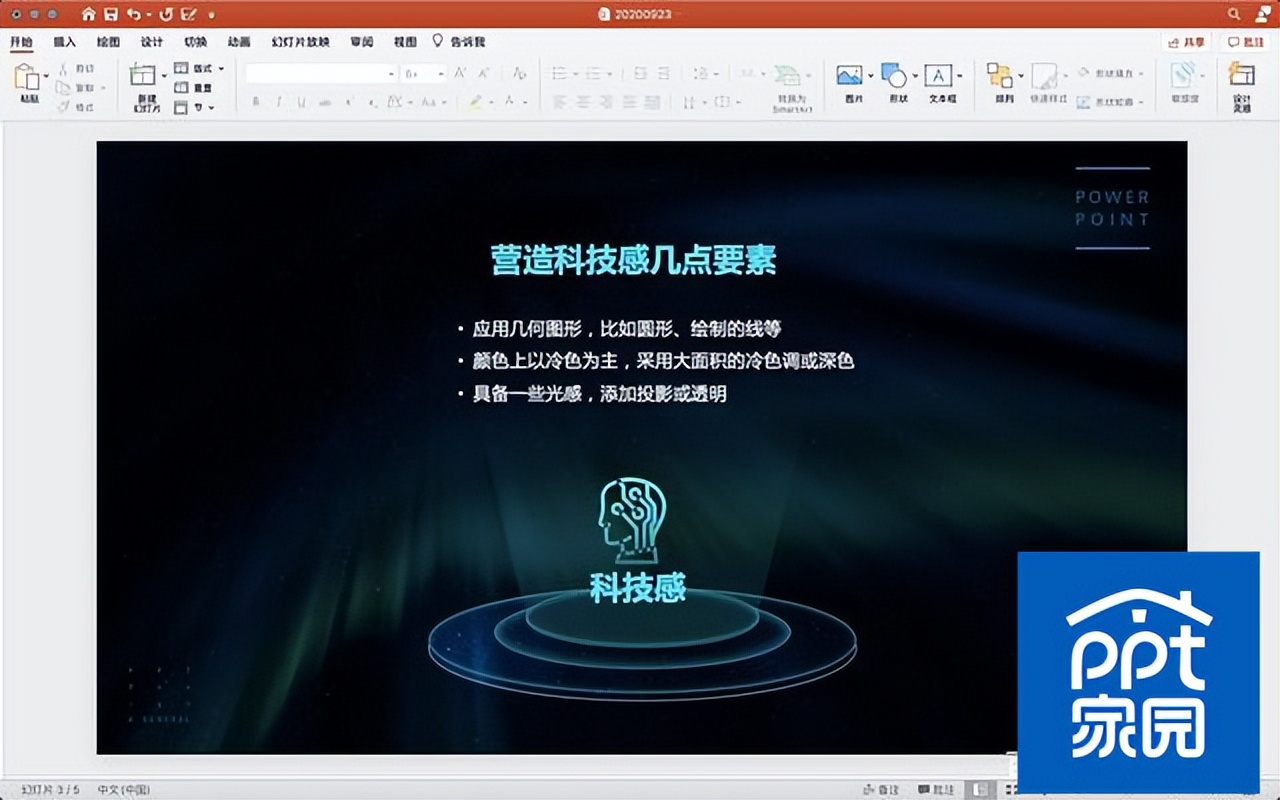Click the line spacing icon
Viewport: 1280px width, 800px height.
(700, 73)
